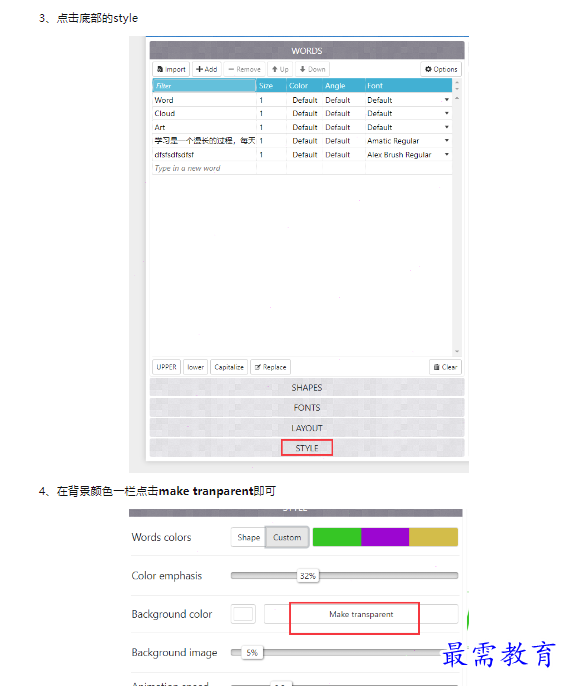The width and height of the screenshot is (564, 686).
Task: Click the Font column header
Action: [x=408, y=86]
